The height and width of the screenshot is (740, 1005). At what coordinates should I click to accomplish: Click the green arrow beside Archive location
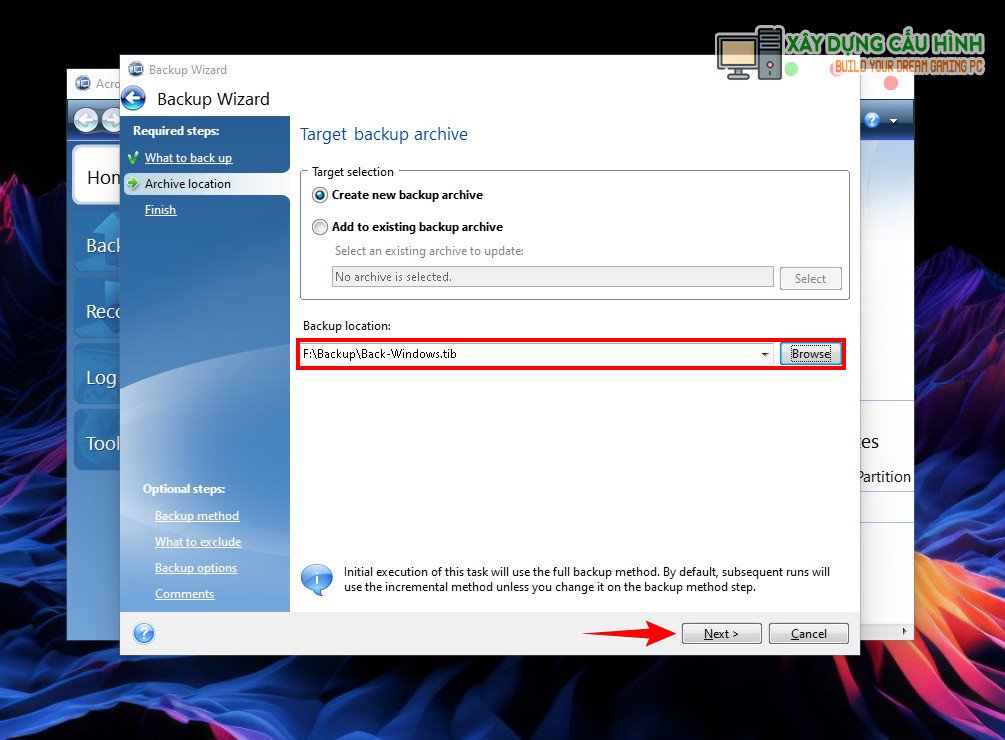tap(133, 184)
